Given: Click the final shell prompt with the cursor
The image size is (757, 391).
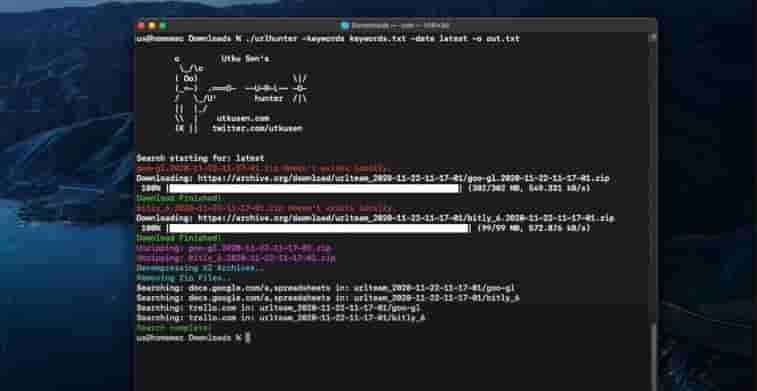Looking at the screenshot, I should pos(194,339).
